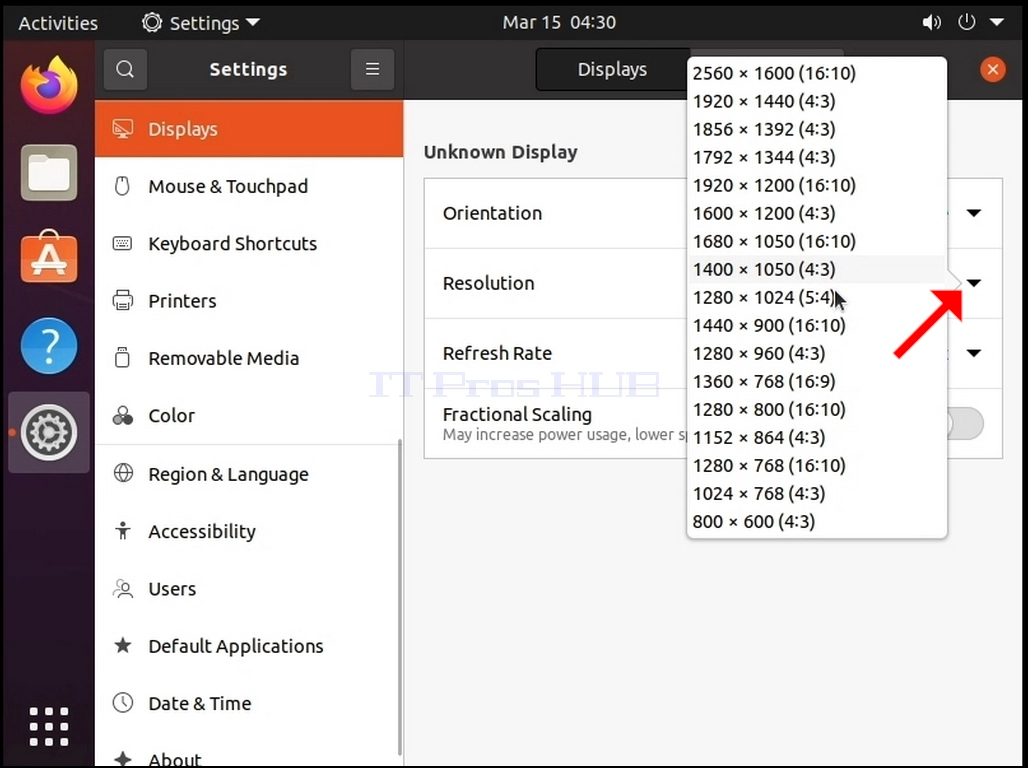Open Ubuntu Software from the dock
This screenshot has width=1028, height=768.
click(x=49, y=257)
